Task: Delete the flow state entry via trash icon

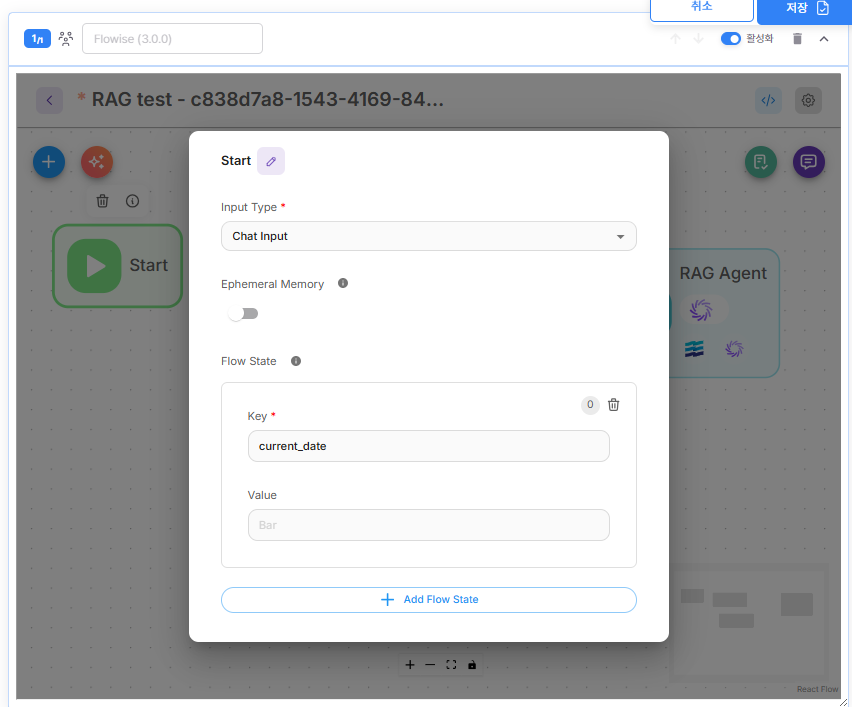Action: pos(614,405)
